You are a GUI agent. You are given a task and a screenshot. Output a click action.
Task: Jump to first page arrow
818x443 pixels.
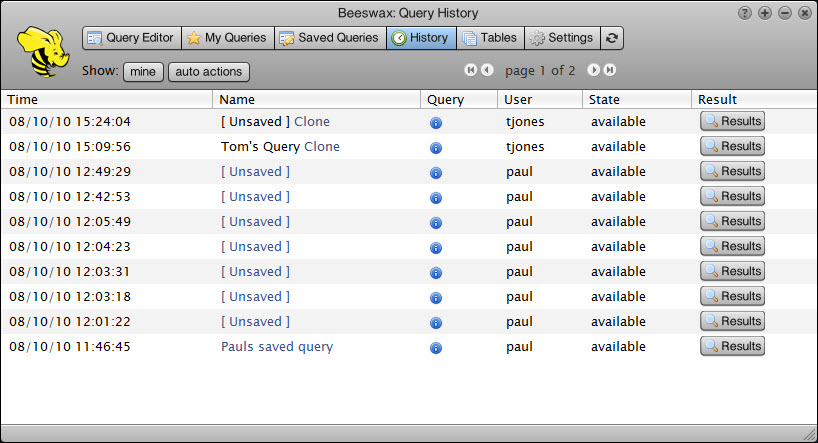coord(471,70)
